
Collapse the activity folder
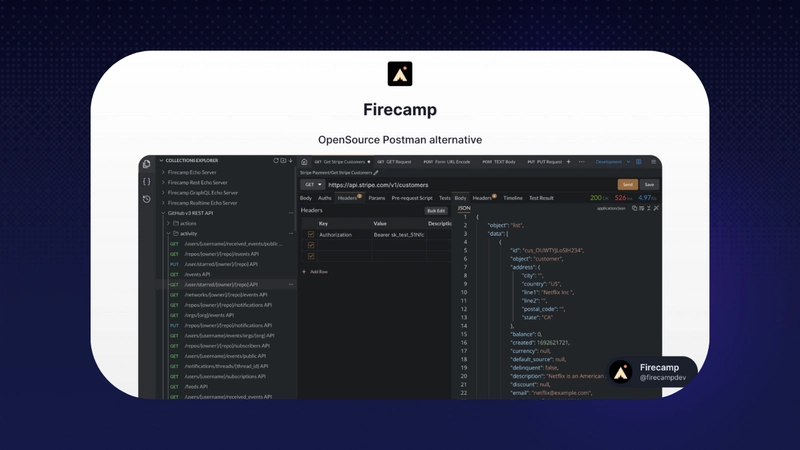168,233
